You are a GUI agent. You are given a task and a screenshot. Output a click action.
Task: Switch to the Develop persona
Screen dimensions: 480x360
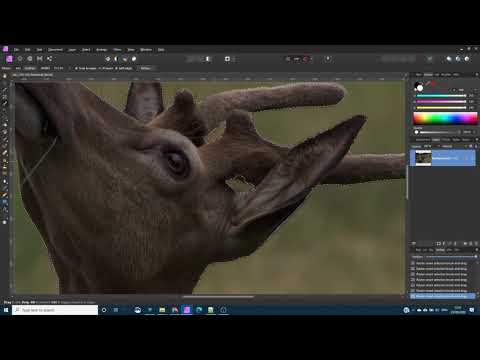click(30, 59)
